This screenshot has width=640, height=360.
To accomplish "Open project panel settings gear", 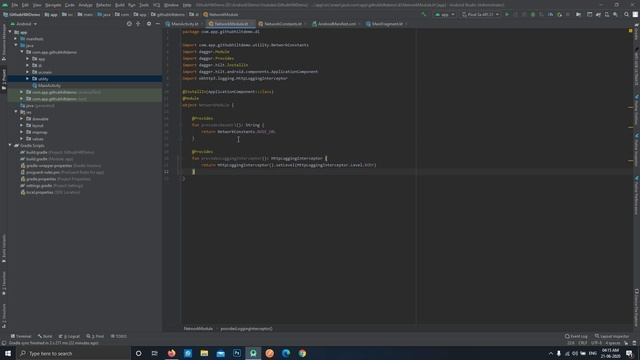I will click(x=149, y=24).
